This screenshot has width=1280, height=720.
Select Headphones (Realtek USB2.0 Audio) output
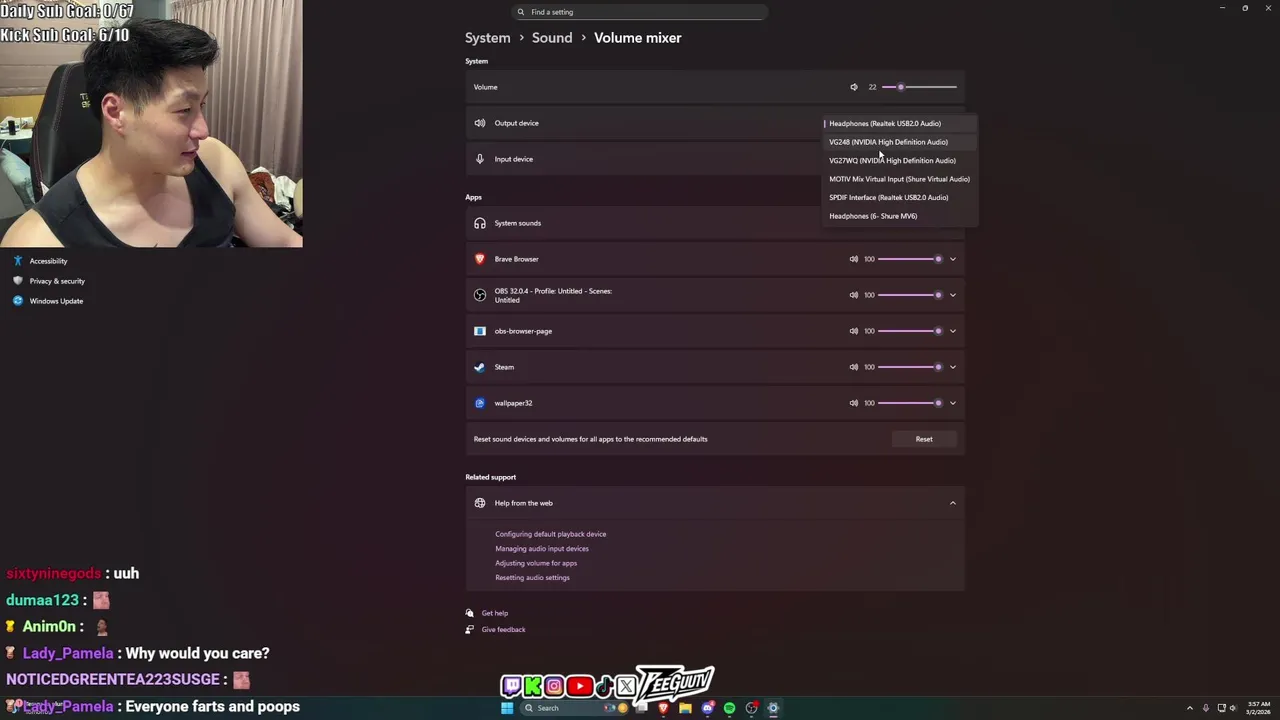click(x=899, y=124)
